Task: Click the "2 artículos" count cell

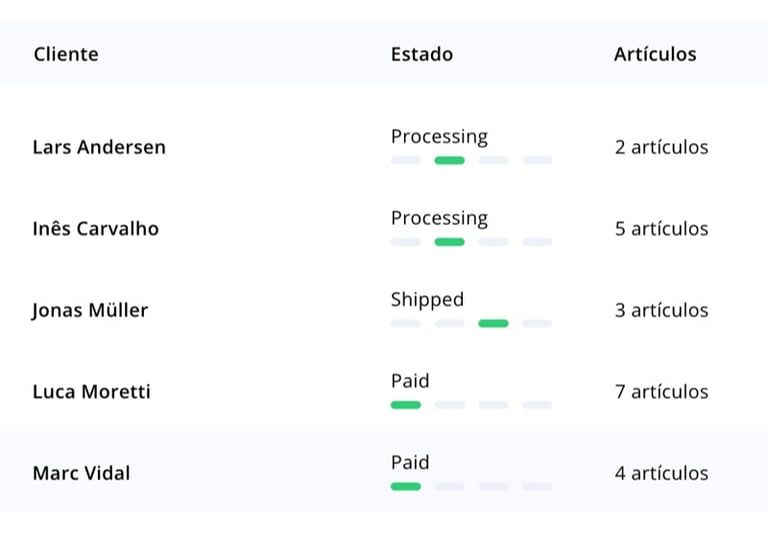Action: 661,147
